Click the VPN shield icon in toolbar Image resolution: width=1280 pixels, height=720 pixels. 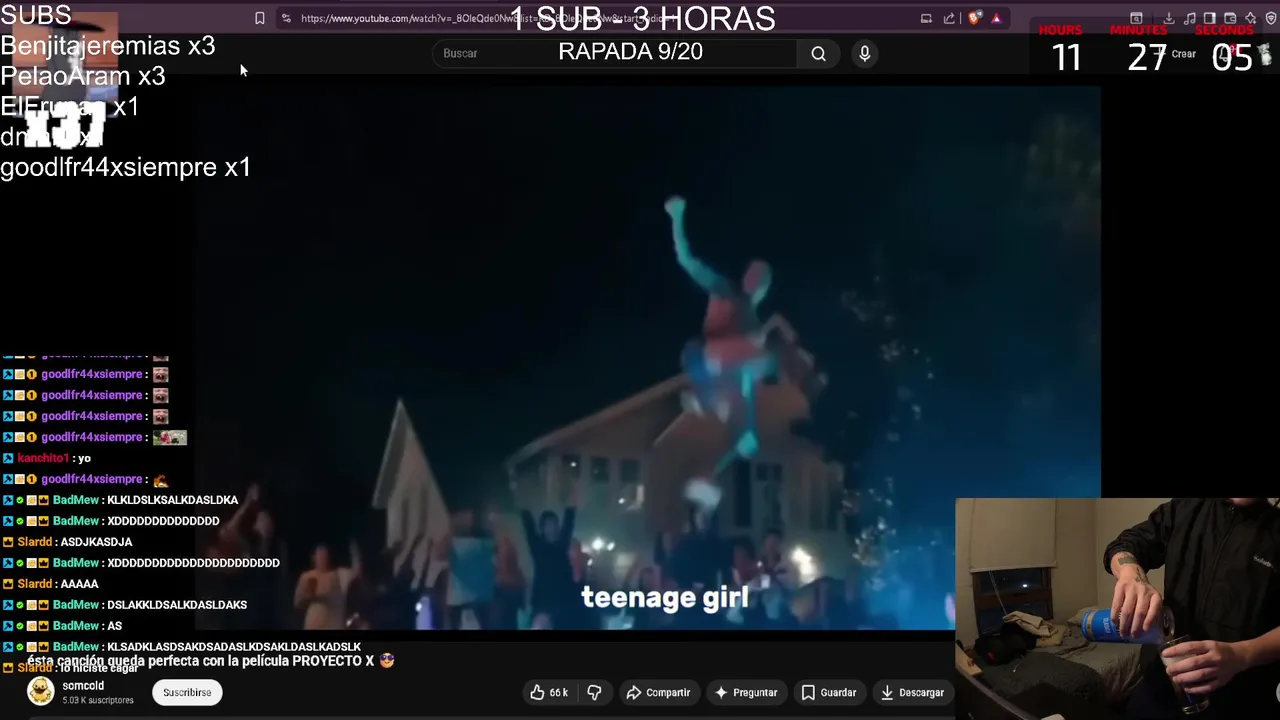(1271, 18)
